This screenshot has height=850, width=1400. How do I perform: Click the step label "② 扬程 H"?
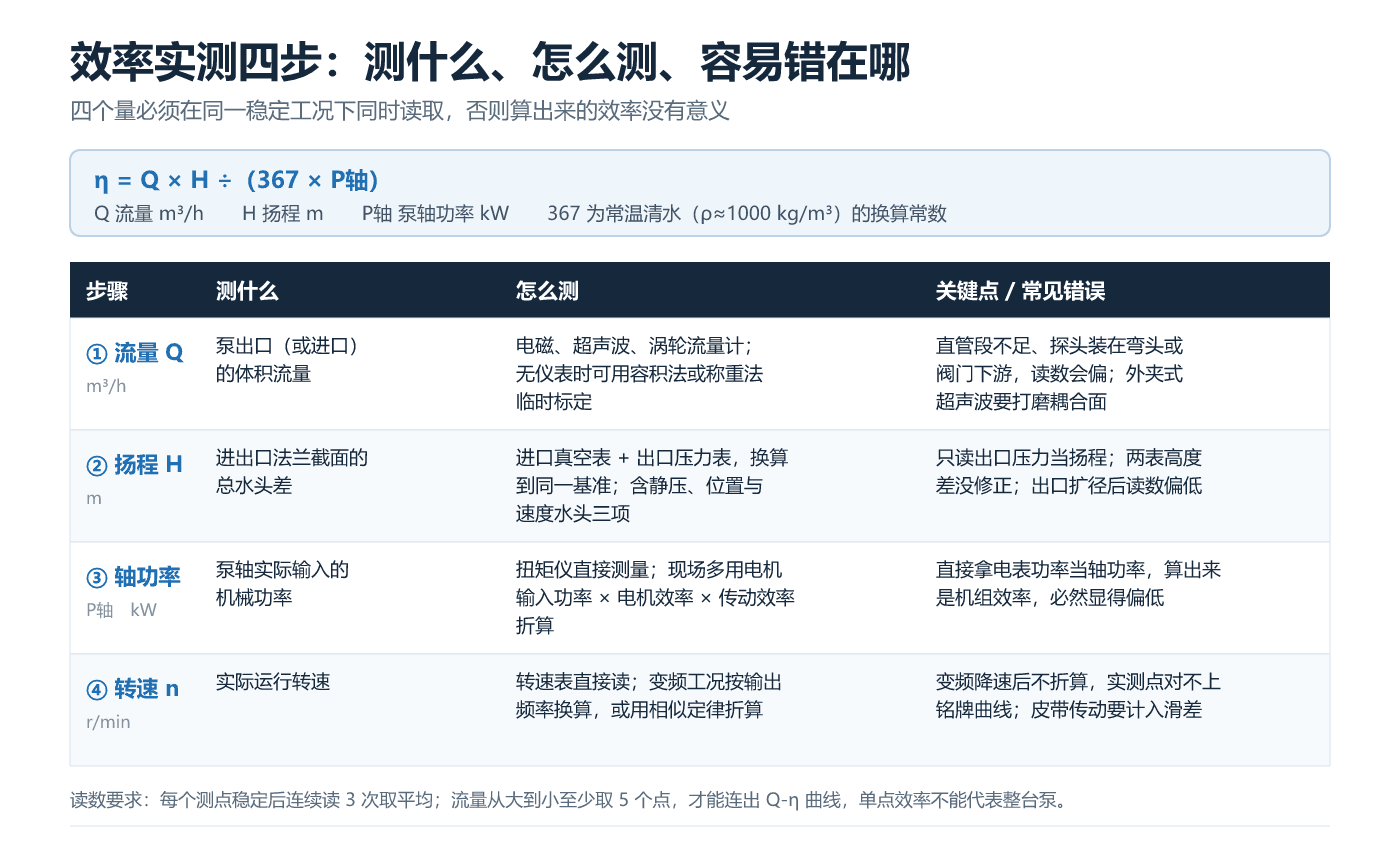point(134,465)
